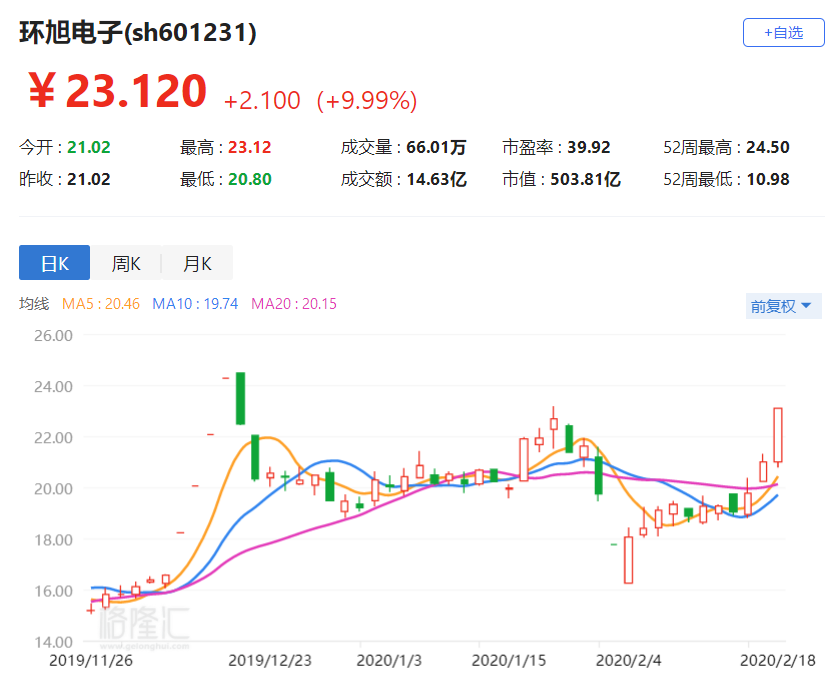Click the 均线 label
The height and width of the screenshot is (675, 840).
34,304
